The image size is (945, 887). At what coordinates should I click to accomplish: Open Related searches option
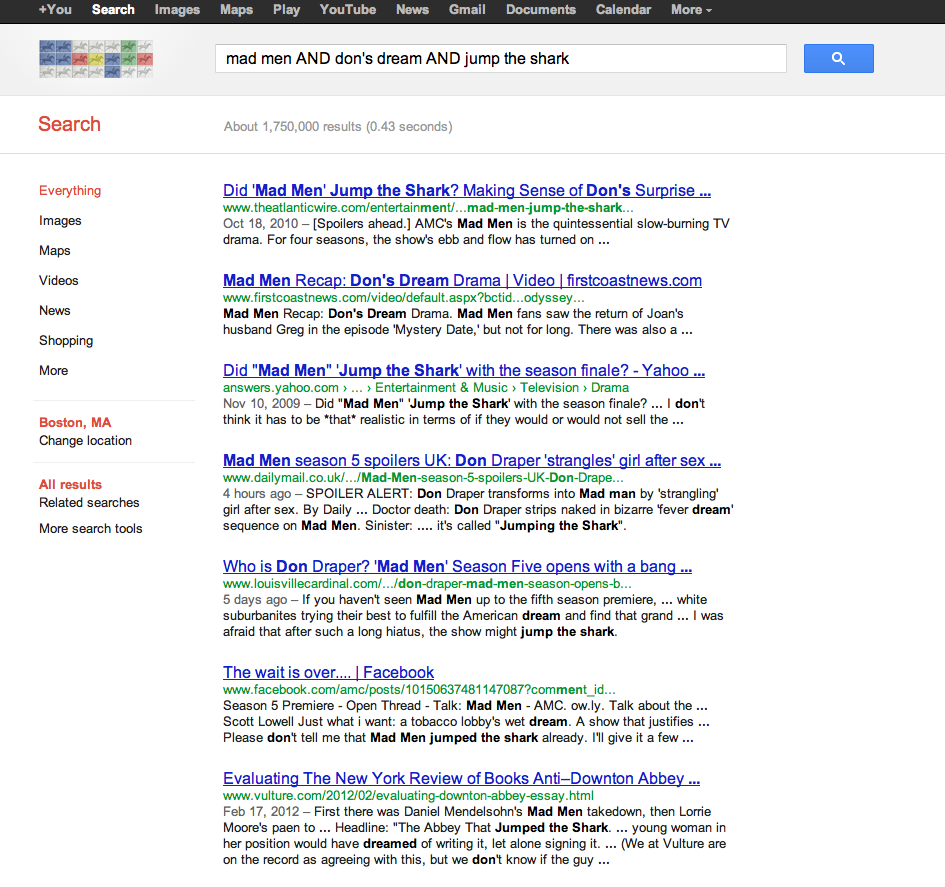pyautogui.click(x=89, y=502)
